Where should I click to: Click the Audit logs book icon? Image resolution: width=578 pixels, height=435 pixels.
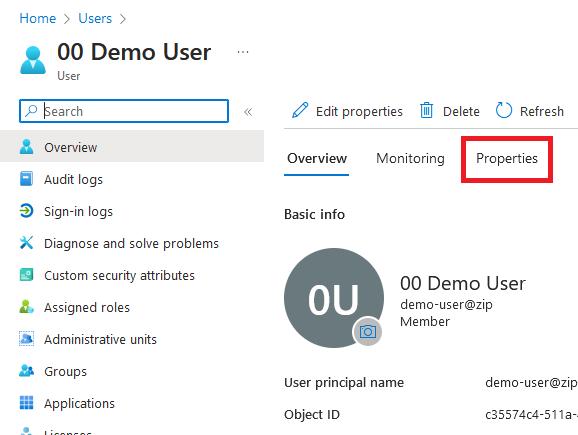[x=26, y=179]
